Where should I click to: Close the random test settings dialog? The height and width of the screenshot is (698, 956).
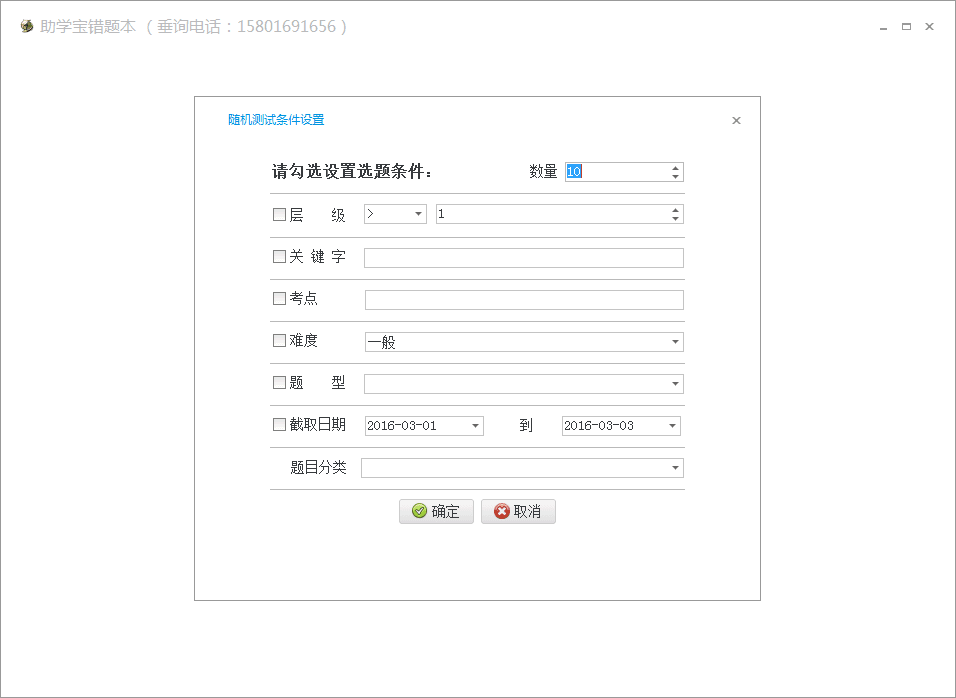tap(736, 121)
